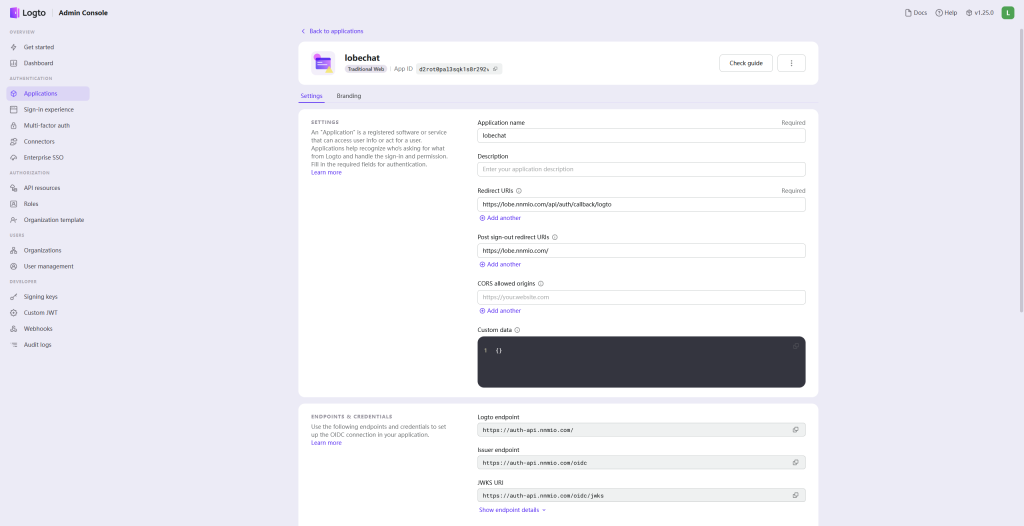Open Sign-in experience in the sidebar
The width and height of the screenshot is (1024, 526).
(48, 109)
